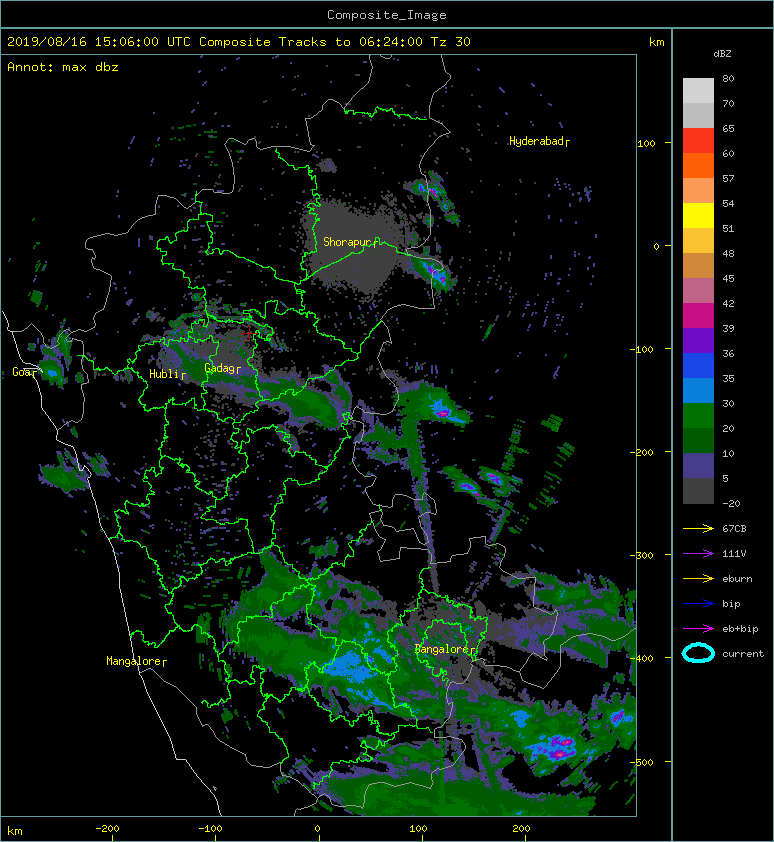Click the -500 y-axis tick label
774x842 pixels.
tap(641, 762)
